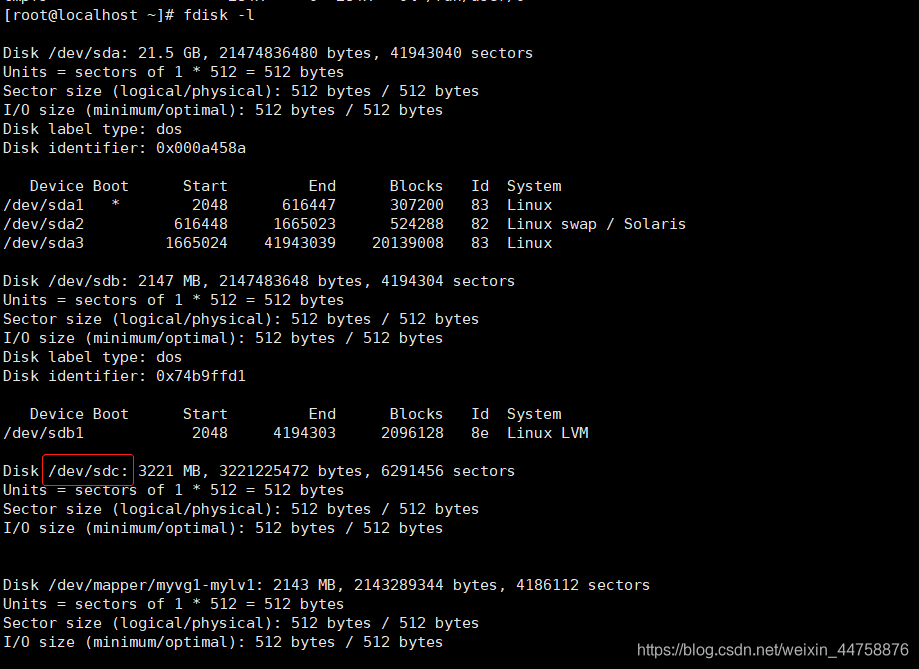Image resolution: width=919 pixels, height=669 pixels.
Task: Click the boot asterisk flag for sda1
Action: click(x=116, y=205)
